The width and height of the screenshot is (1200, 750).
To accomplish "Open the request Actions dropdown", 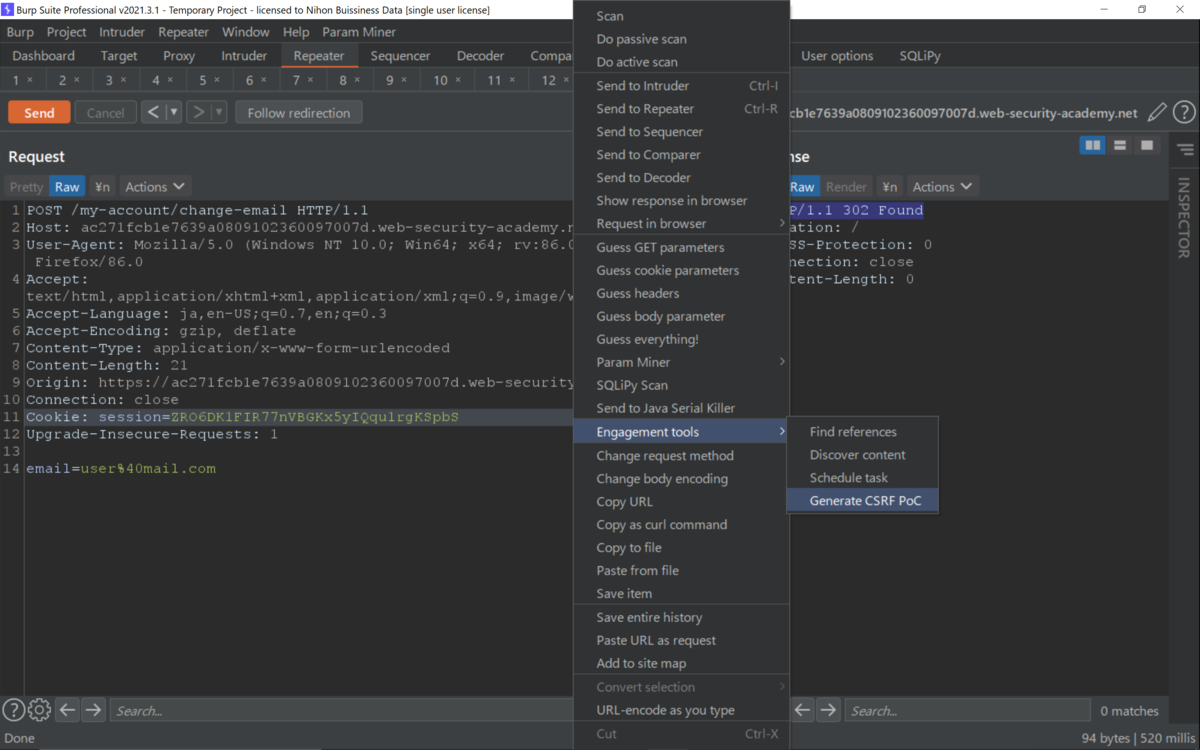I will (155, 187).
